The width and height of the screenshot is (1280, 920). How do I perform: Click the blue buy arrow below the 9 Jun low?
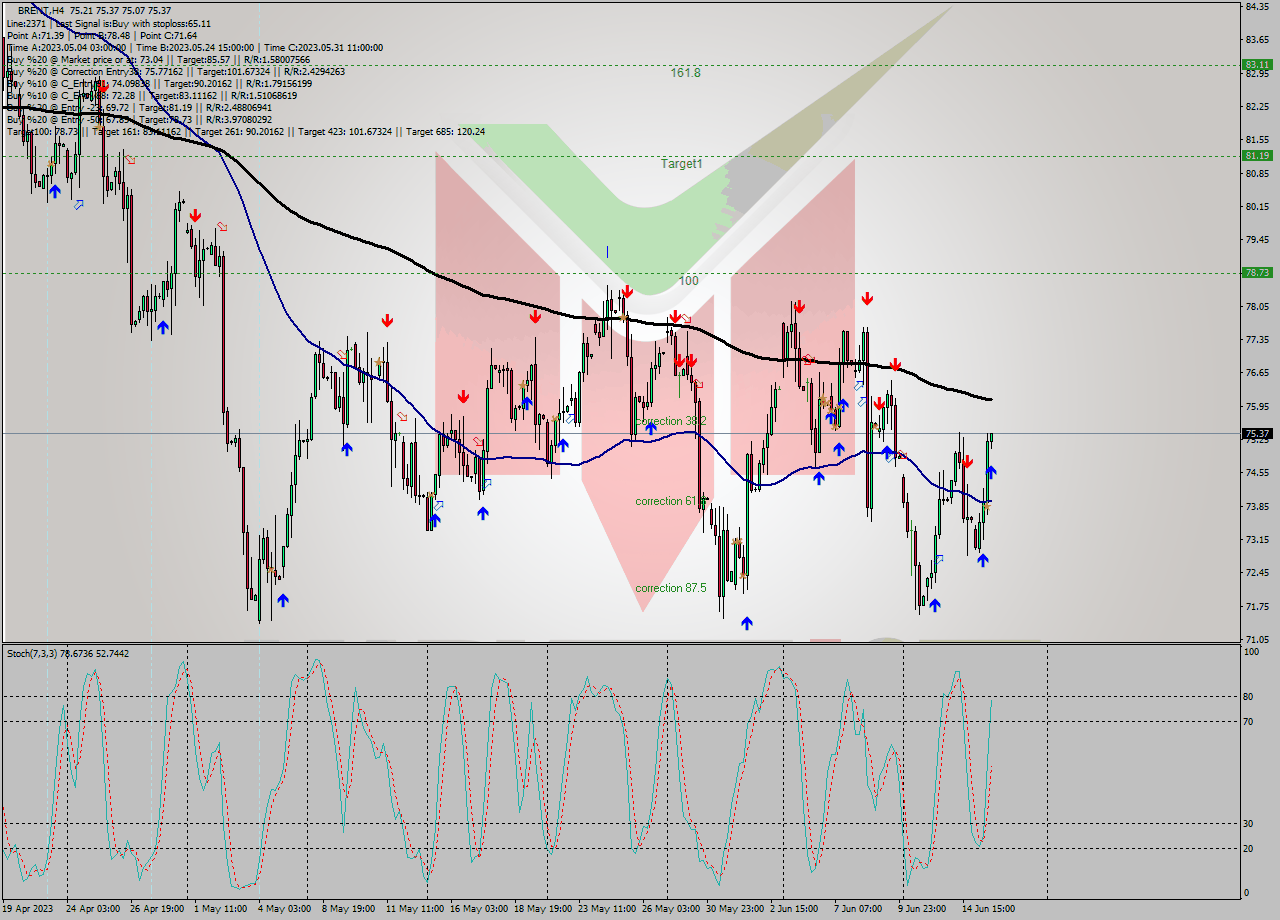(x=934, y=604)
